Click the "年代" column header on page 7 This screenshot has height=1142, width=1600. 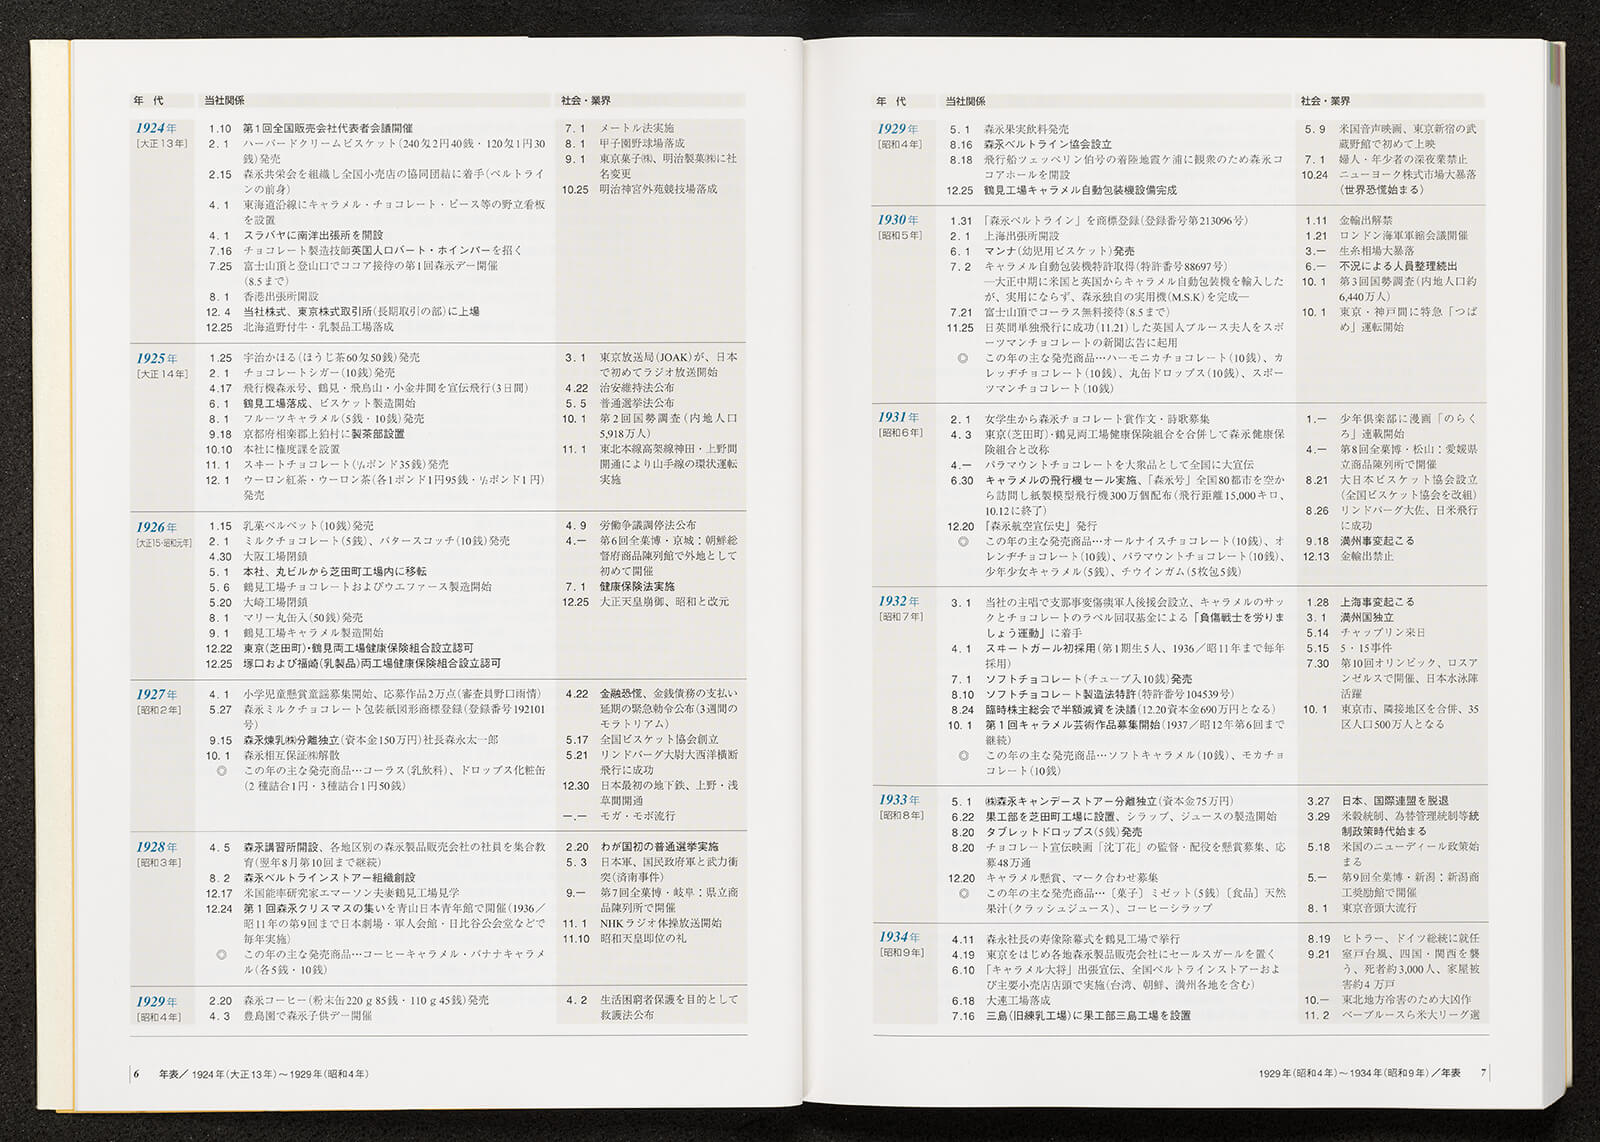(891, 101)
